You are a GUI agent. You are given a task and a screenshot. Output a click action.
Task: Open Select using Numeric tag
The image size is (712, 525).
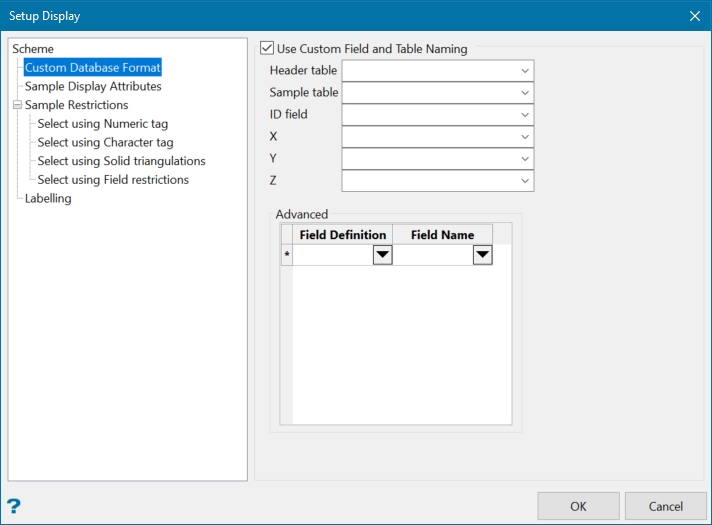(103, 124)
